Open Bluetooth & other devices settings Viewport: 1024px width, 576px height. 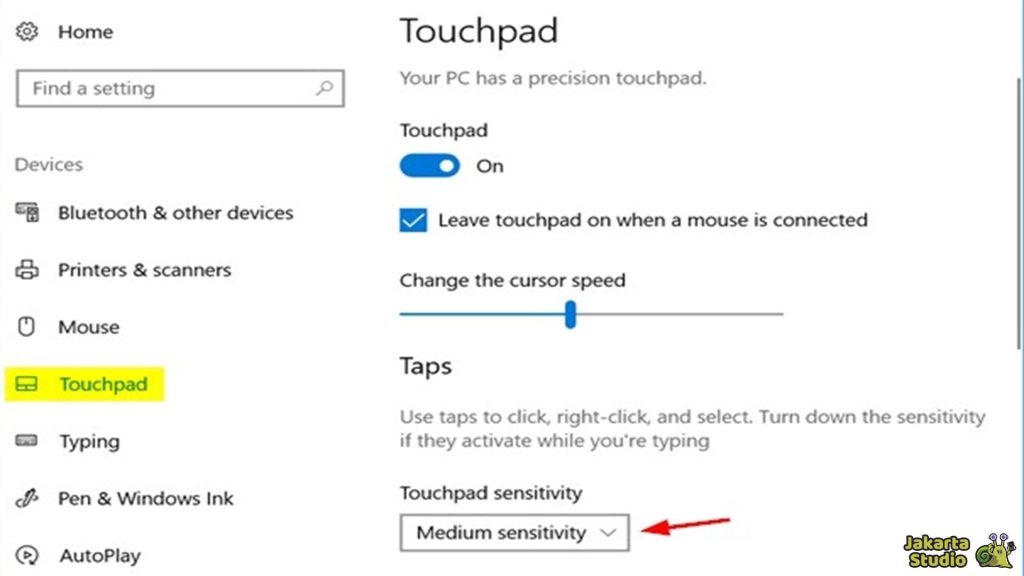pos(175,212)
